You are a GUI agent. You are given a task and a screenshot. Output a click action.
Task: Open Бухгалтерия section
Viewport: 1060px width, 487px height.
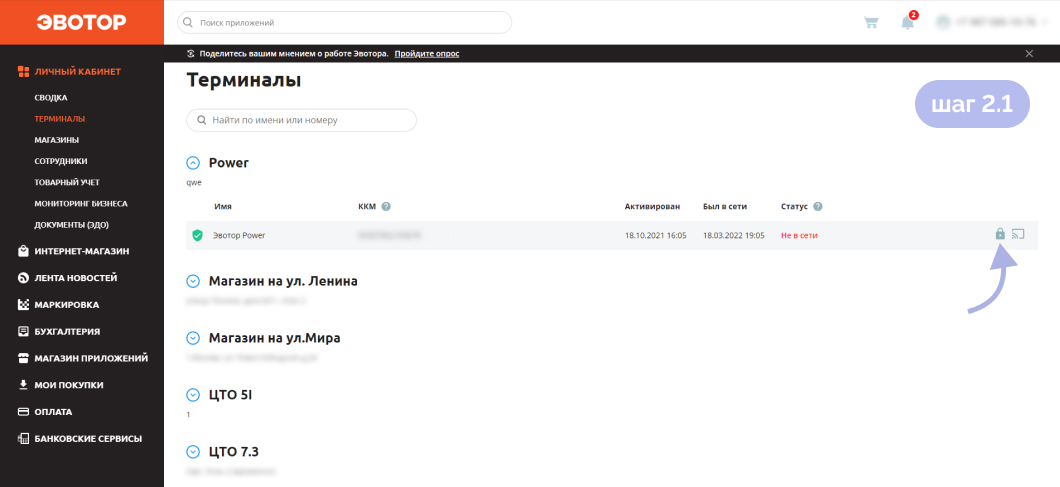[68, 331]
